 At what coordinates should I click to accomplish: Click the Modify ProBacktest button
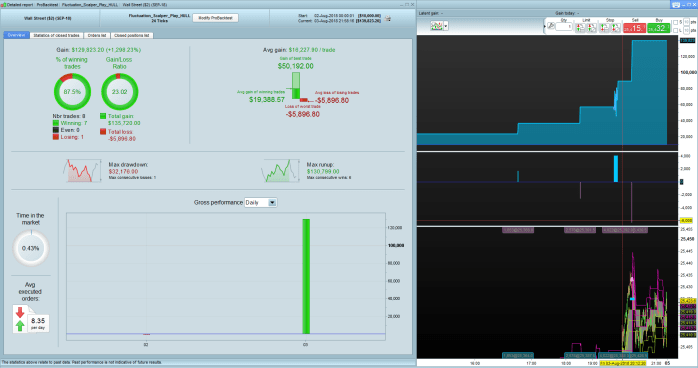[215, 18]
